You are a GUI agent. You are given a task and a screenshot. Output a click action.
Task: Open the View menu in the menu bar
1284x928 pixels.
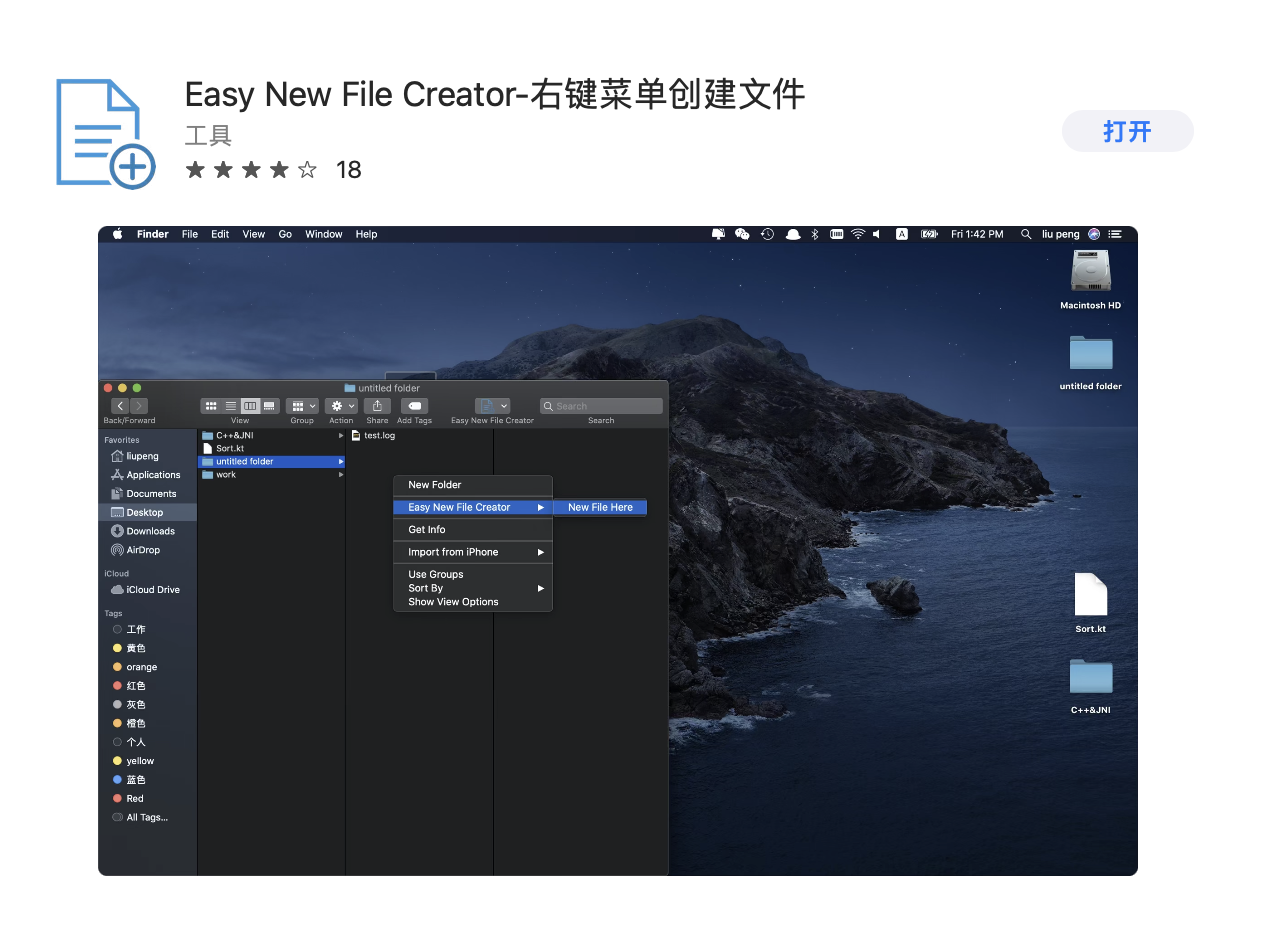[254, 234]
